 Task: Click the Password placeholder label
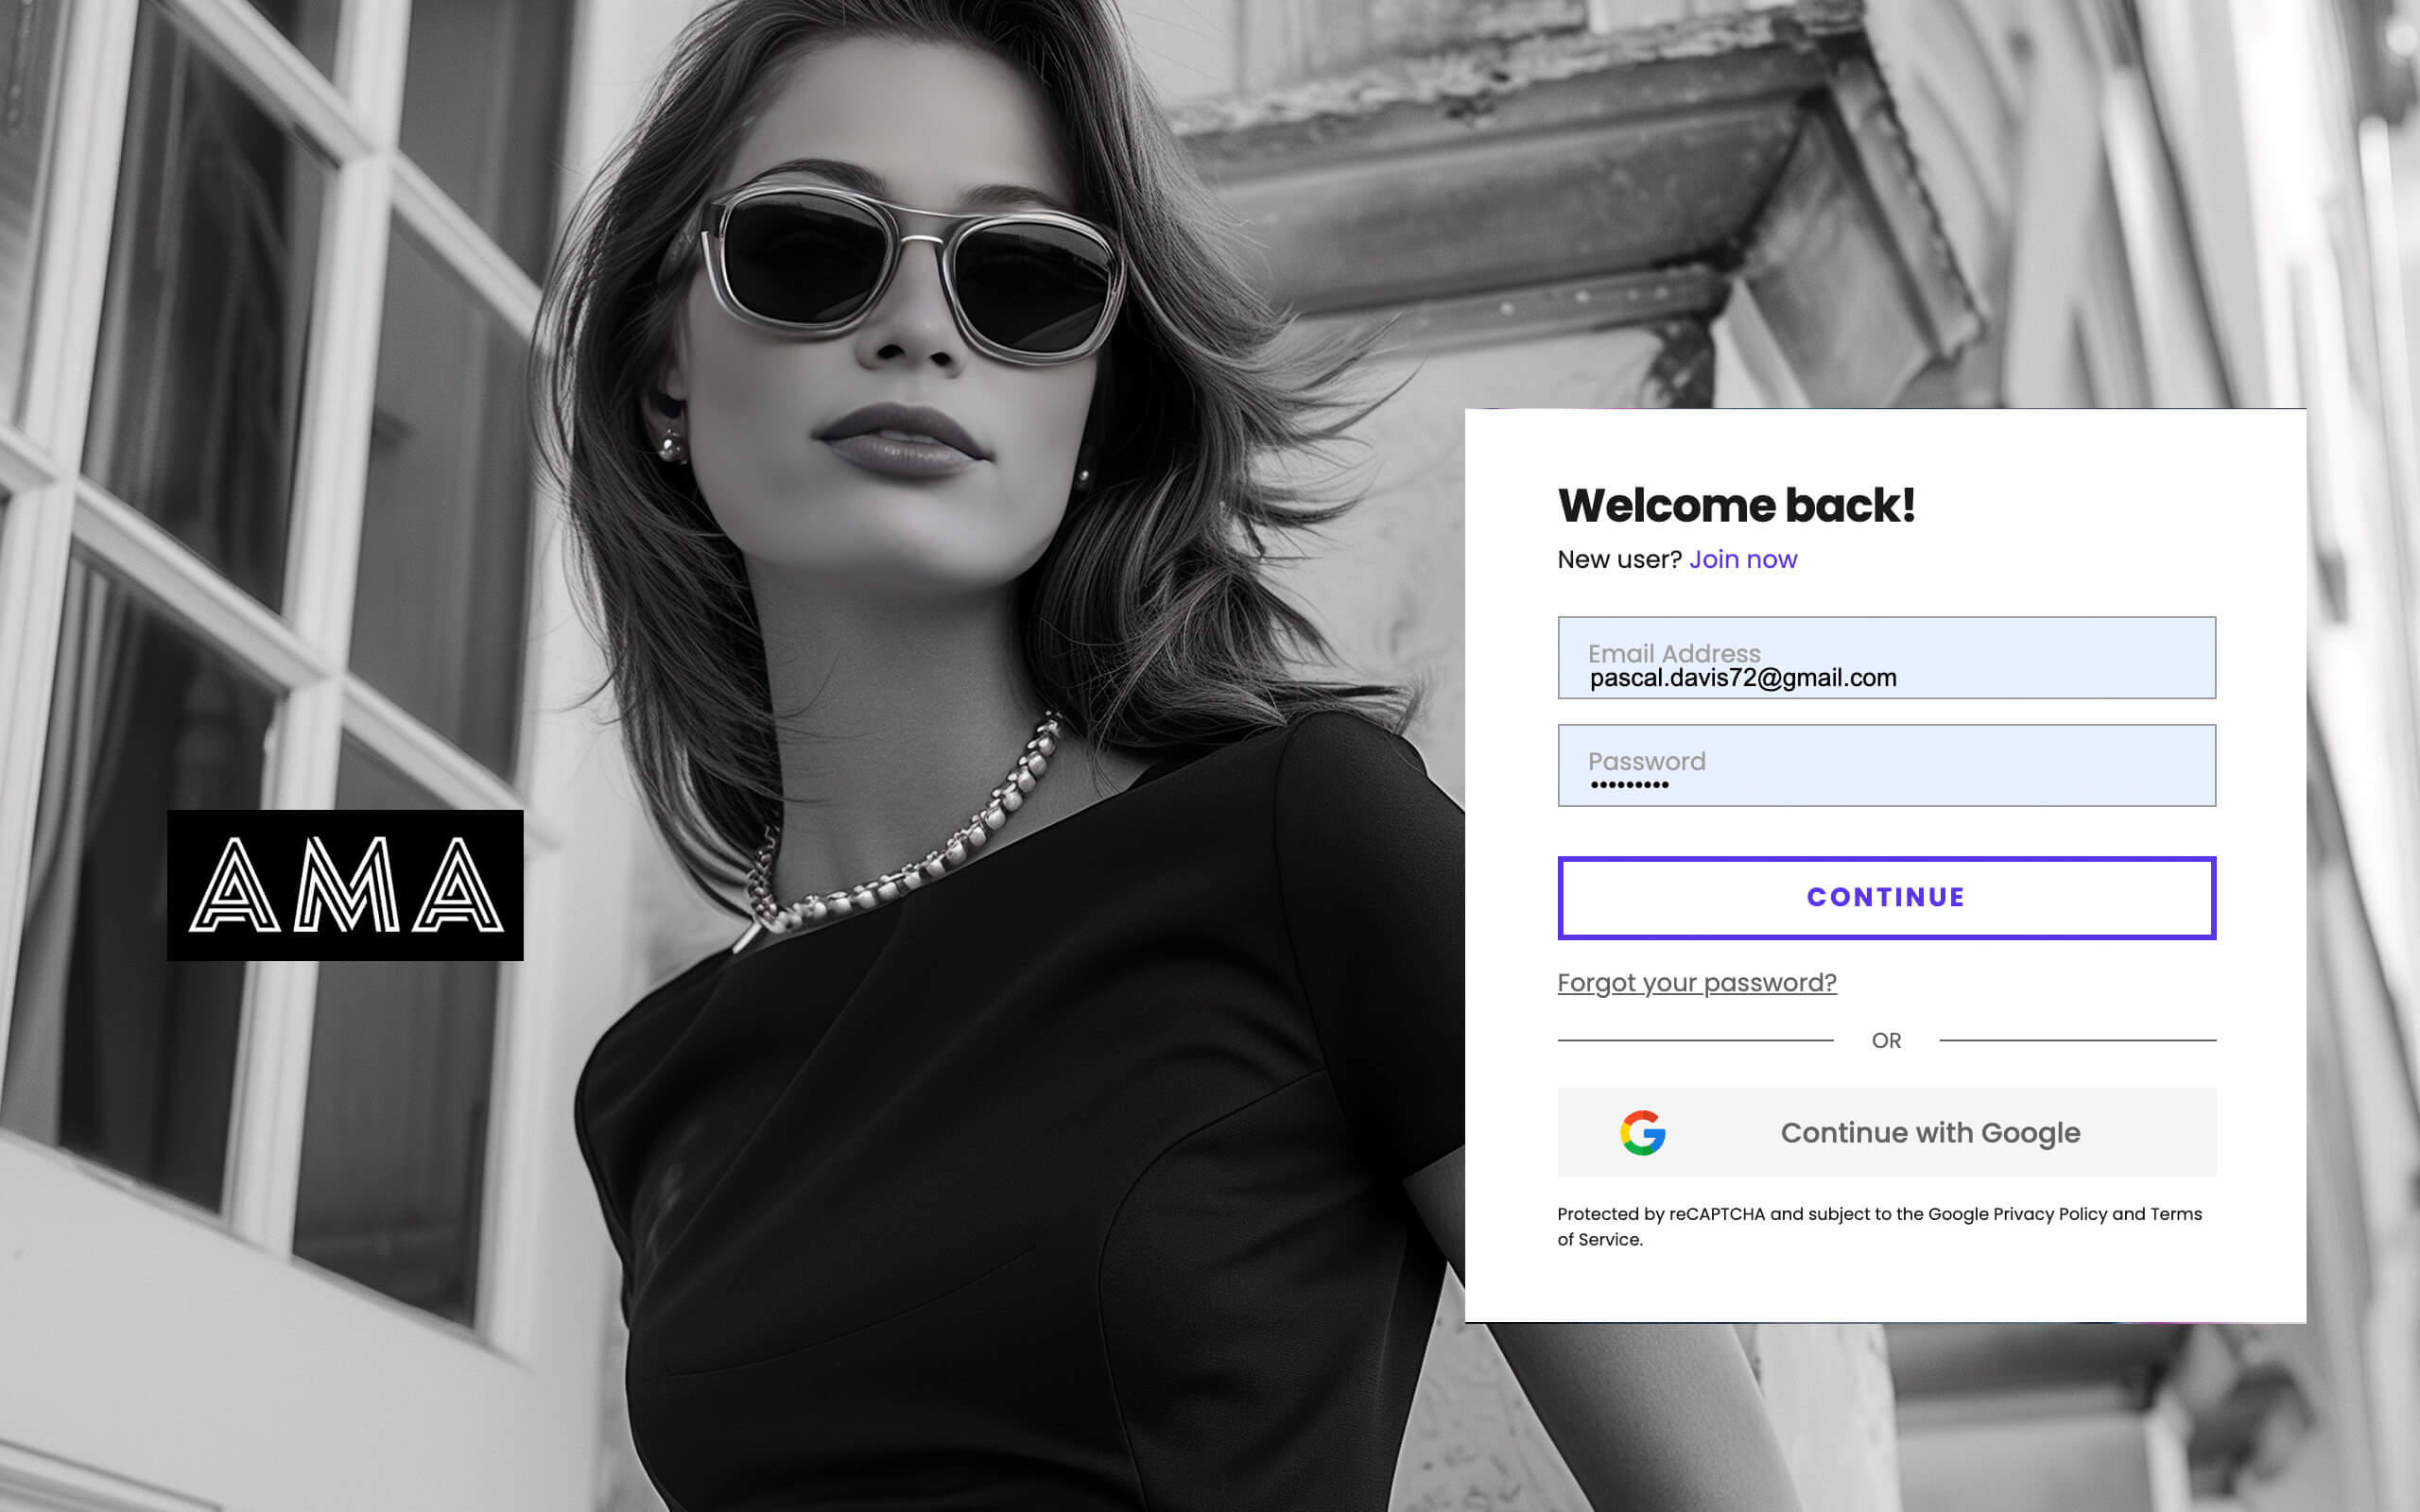point(1648,761)
